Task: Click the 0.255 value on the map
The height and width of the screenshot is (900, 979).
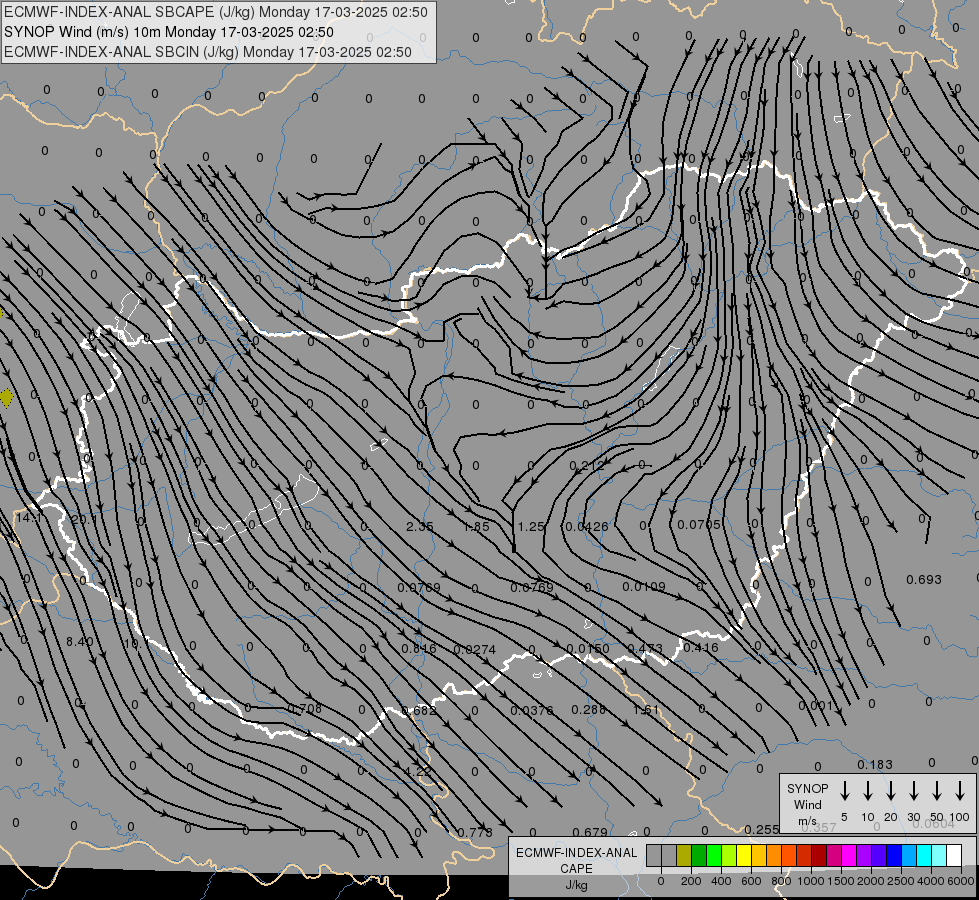Action: (762, 829)
